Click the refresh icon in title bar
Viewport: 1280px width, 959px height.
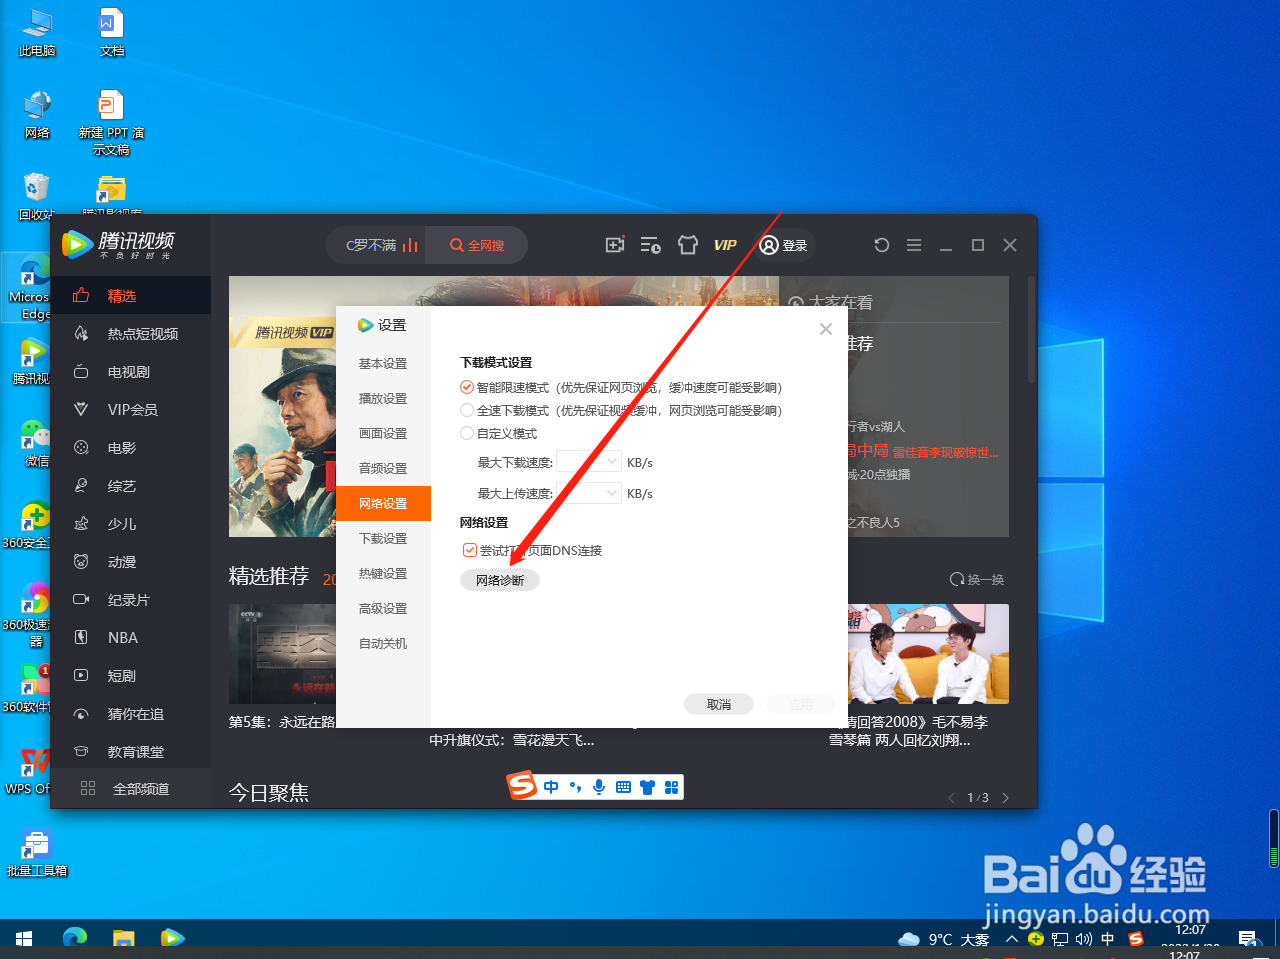[881, 245]
